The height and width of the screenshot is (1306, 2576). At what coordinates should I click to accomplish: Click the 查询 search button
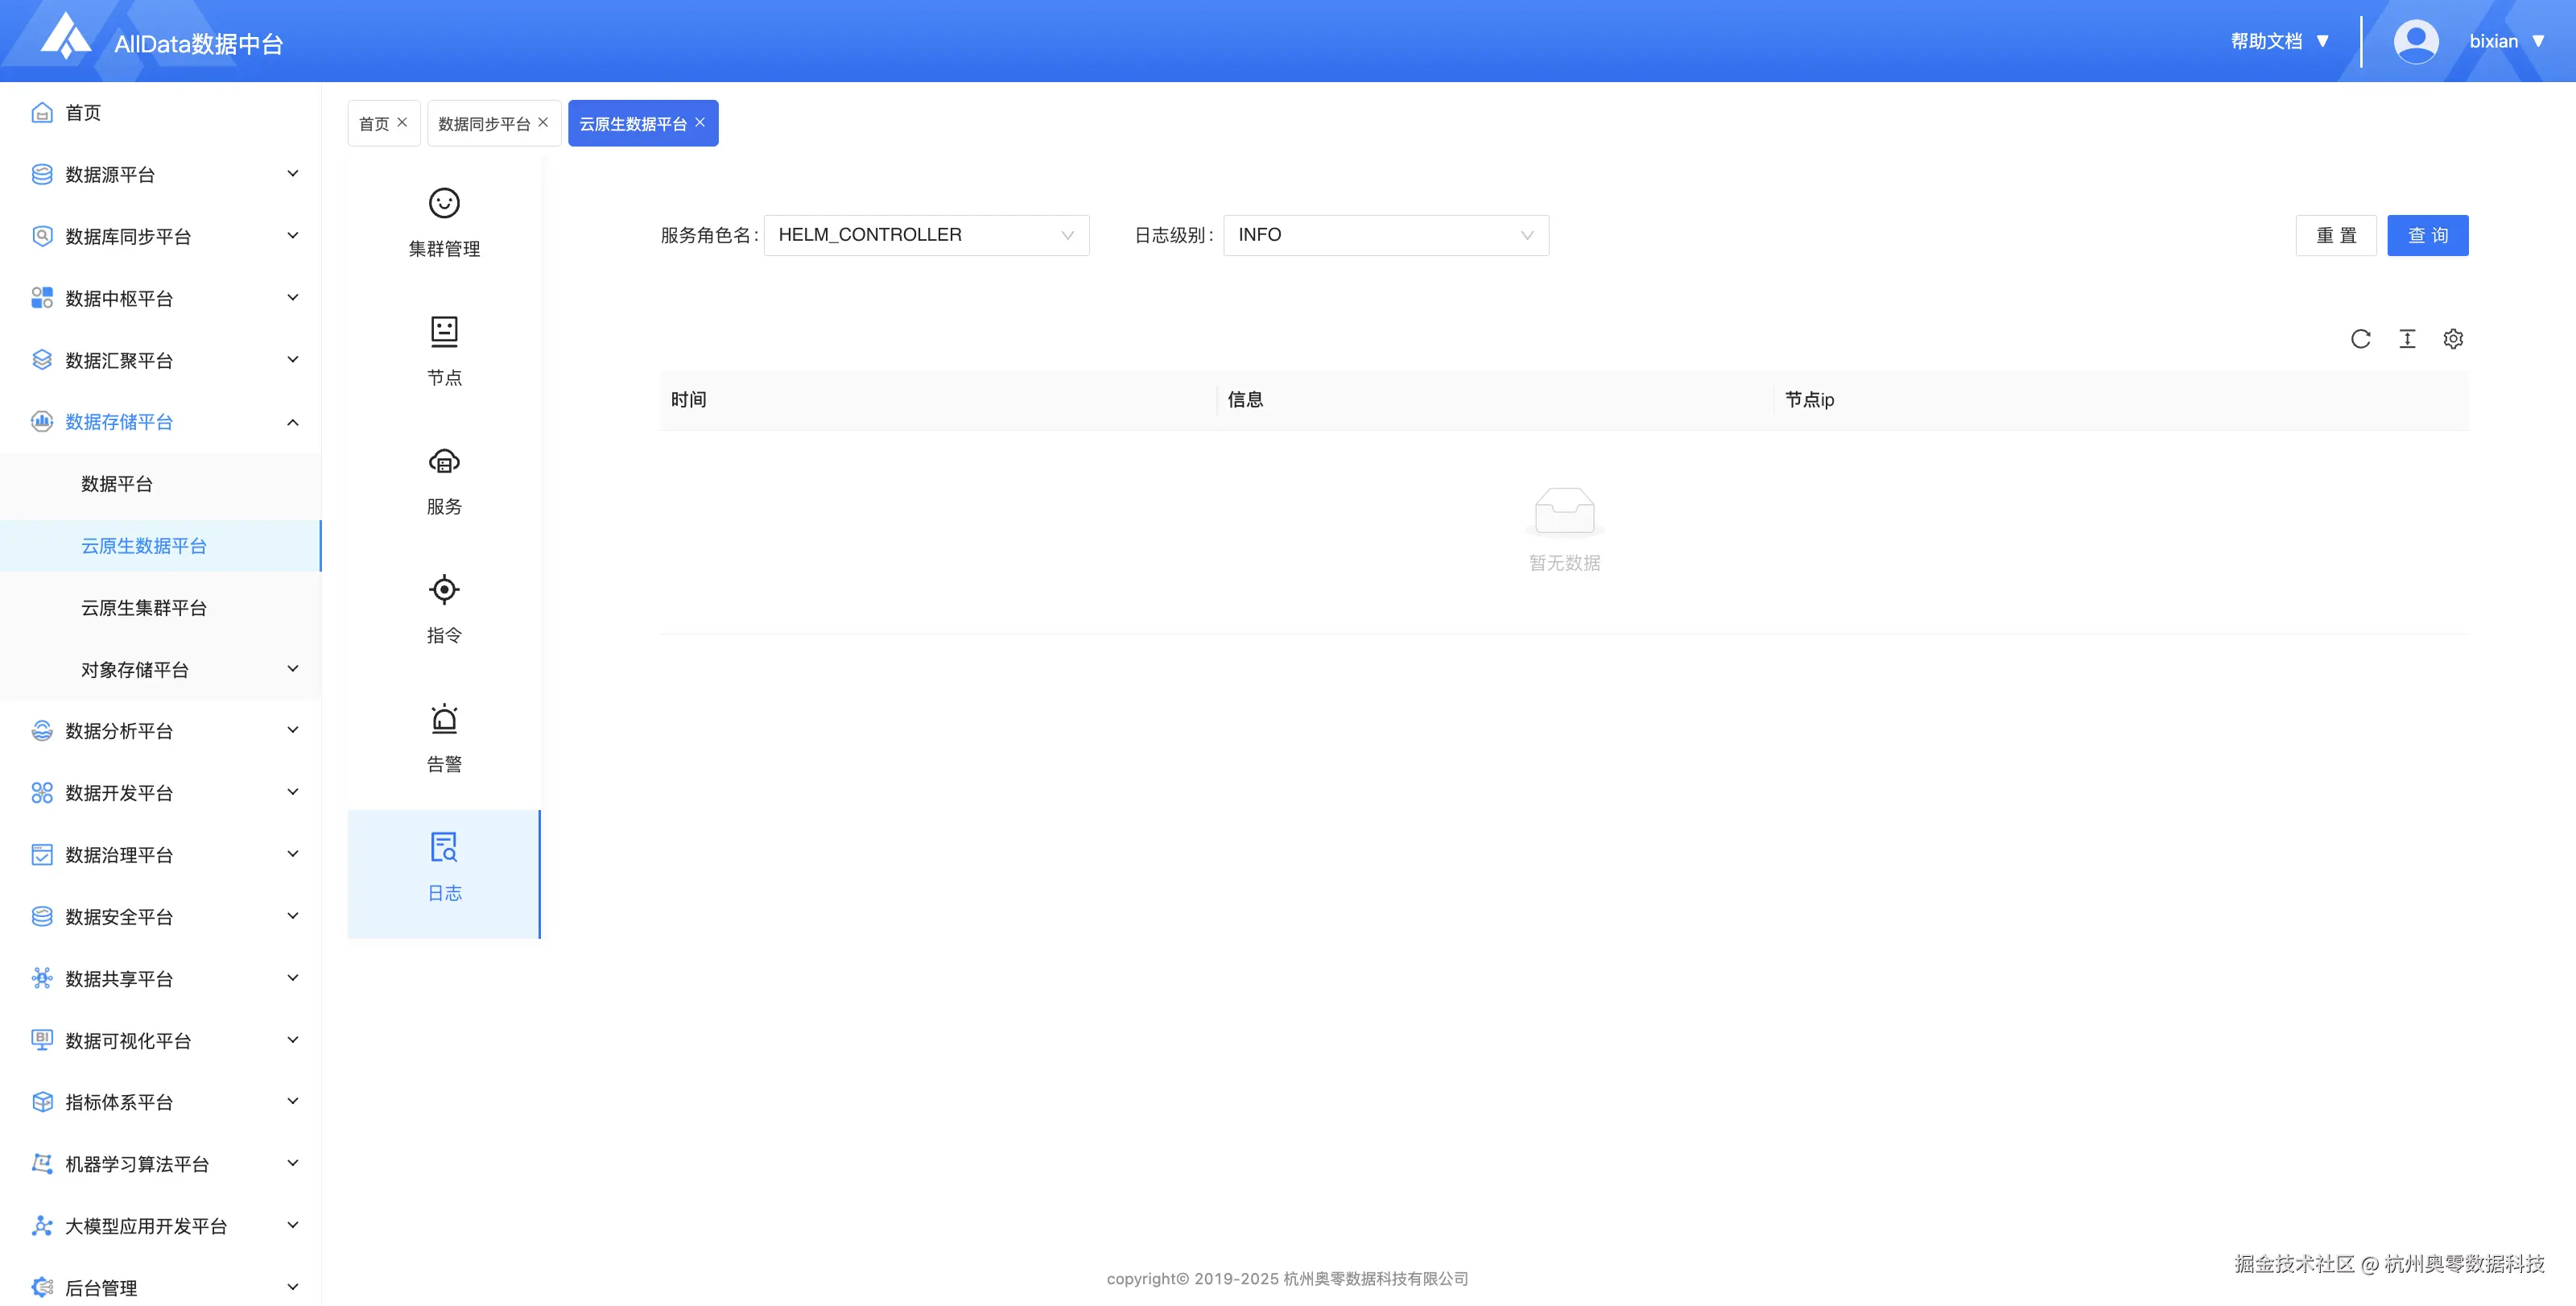pos(2427,235)
